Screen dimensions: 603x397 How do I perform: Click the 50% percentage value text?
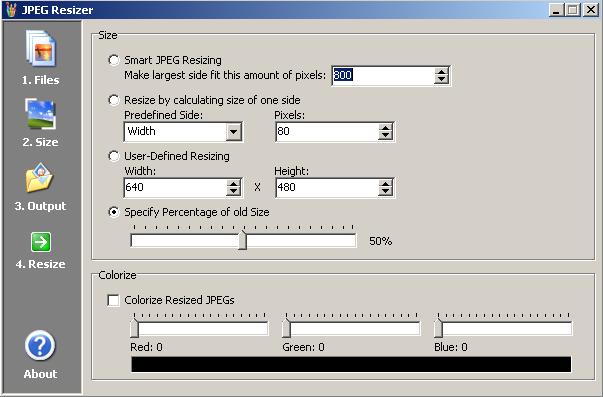380,241
